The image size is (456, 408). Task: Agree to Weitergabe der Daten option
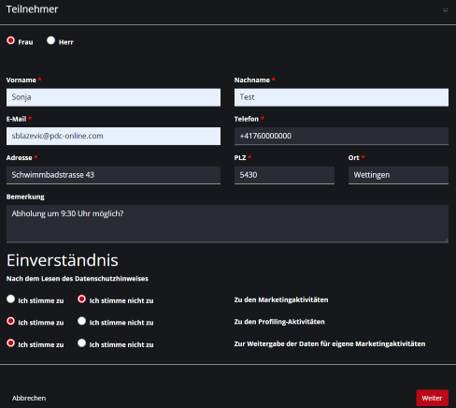[x=11, y=343]
